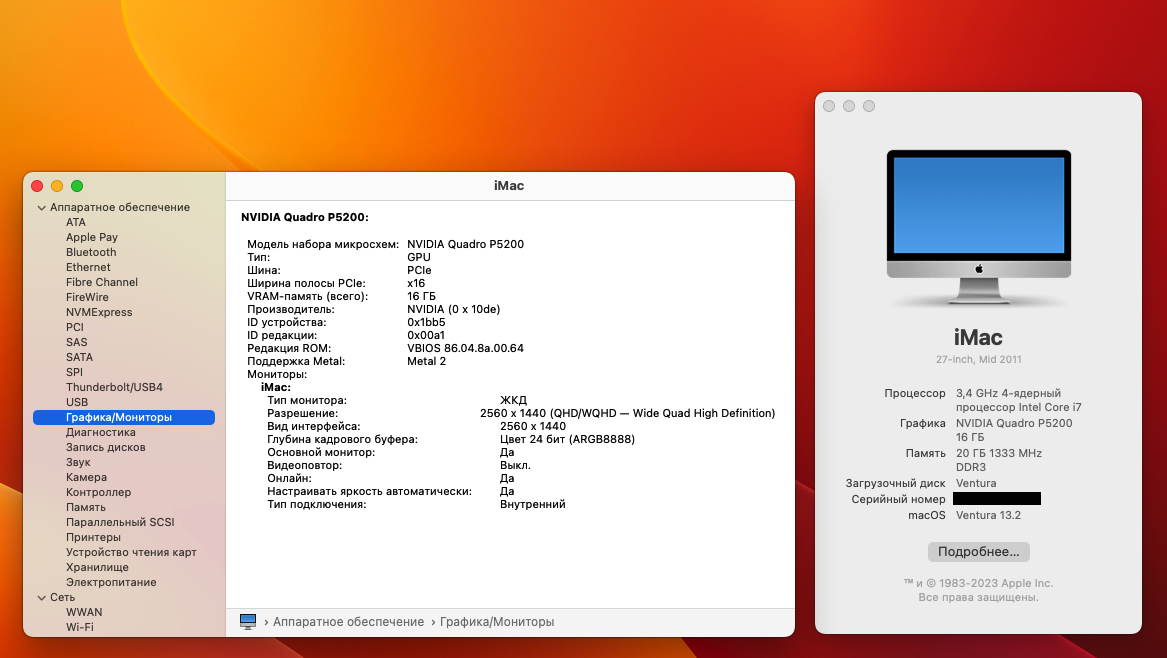Open Thunderbolt/USB4 entry
1167x658 pixels.
point(114,387)
